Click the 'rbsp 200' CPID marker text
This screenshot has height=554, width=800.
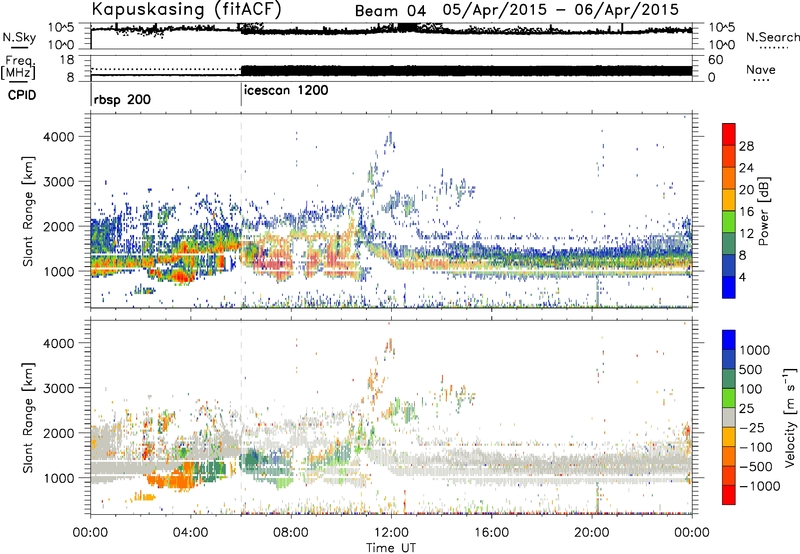[122, 99]
